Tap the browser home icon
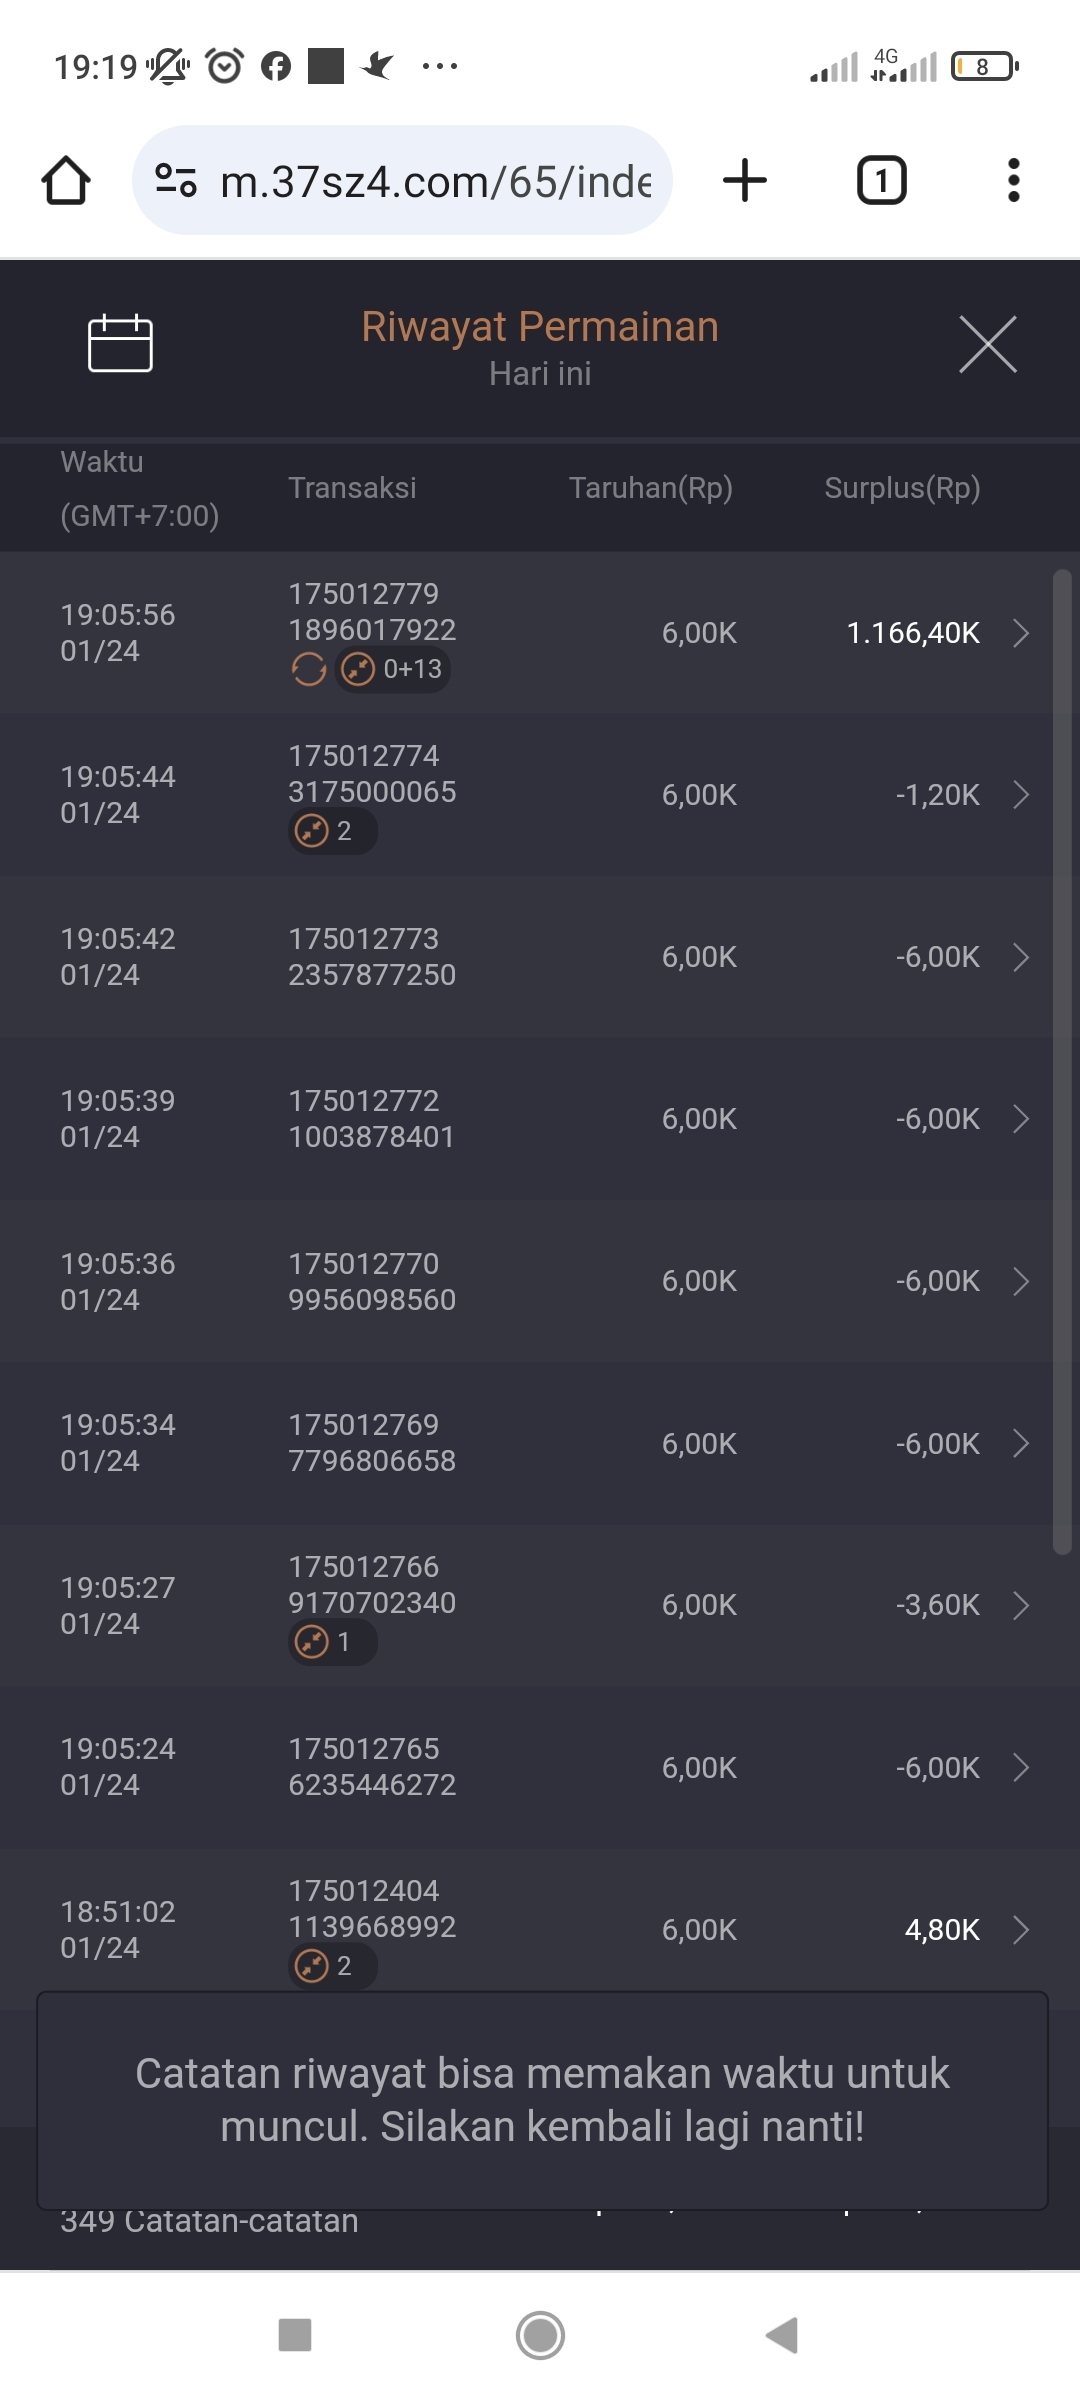Viewport: 1080px width, 2400px height. pos(66,181)
